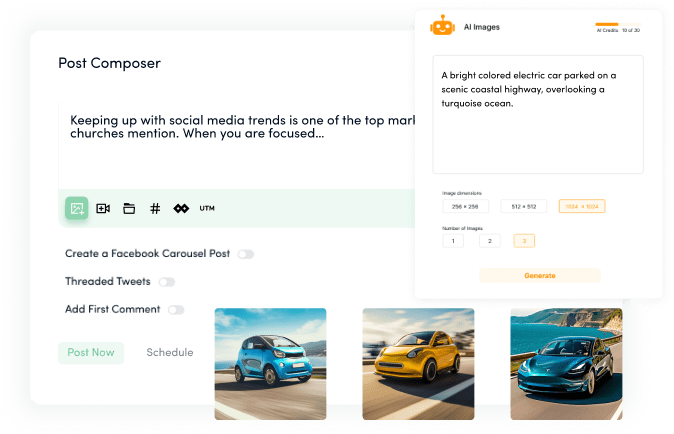This screenshot has width=674, height=434.
Task: Click the add image icon in composer toolbar
Action: (x=77, y=208)
